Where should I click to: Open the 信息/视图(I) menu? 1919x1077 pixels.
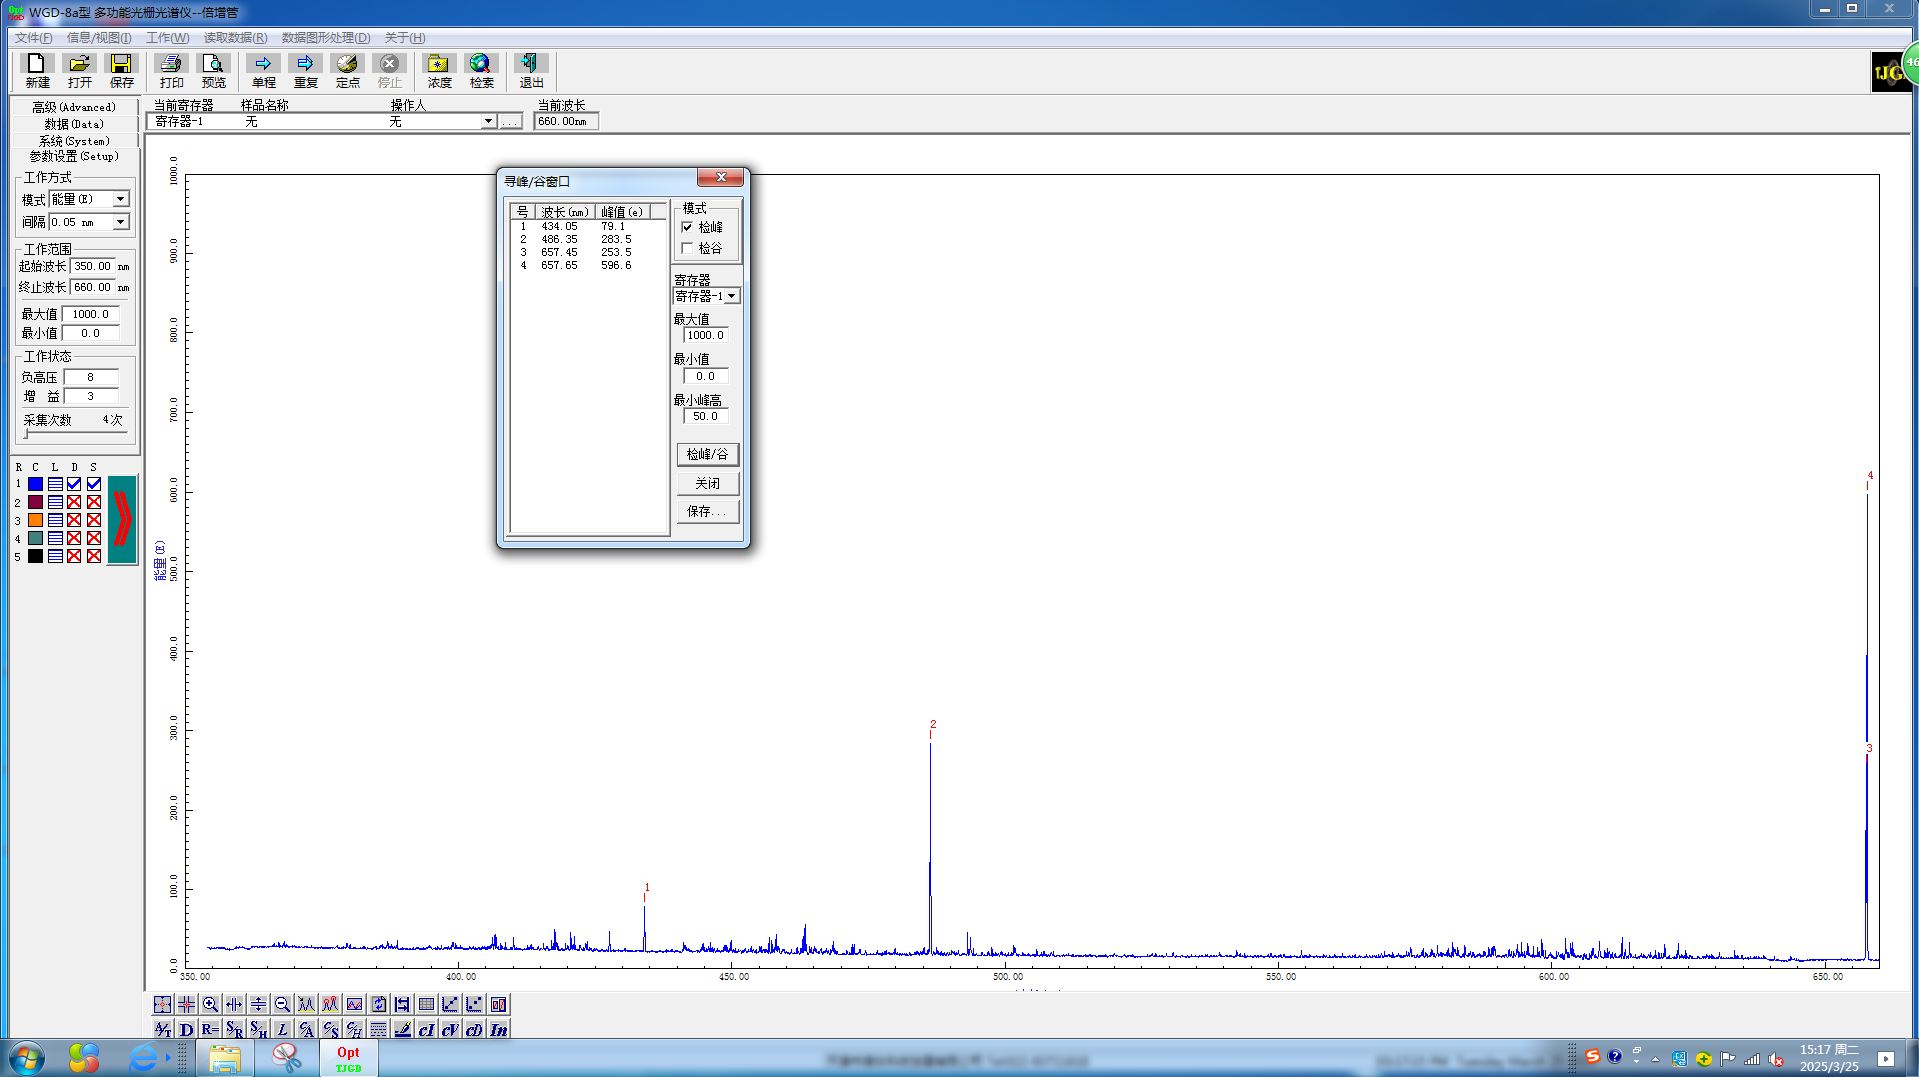click(x=98, y=38)
